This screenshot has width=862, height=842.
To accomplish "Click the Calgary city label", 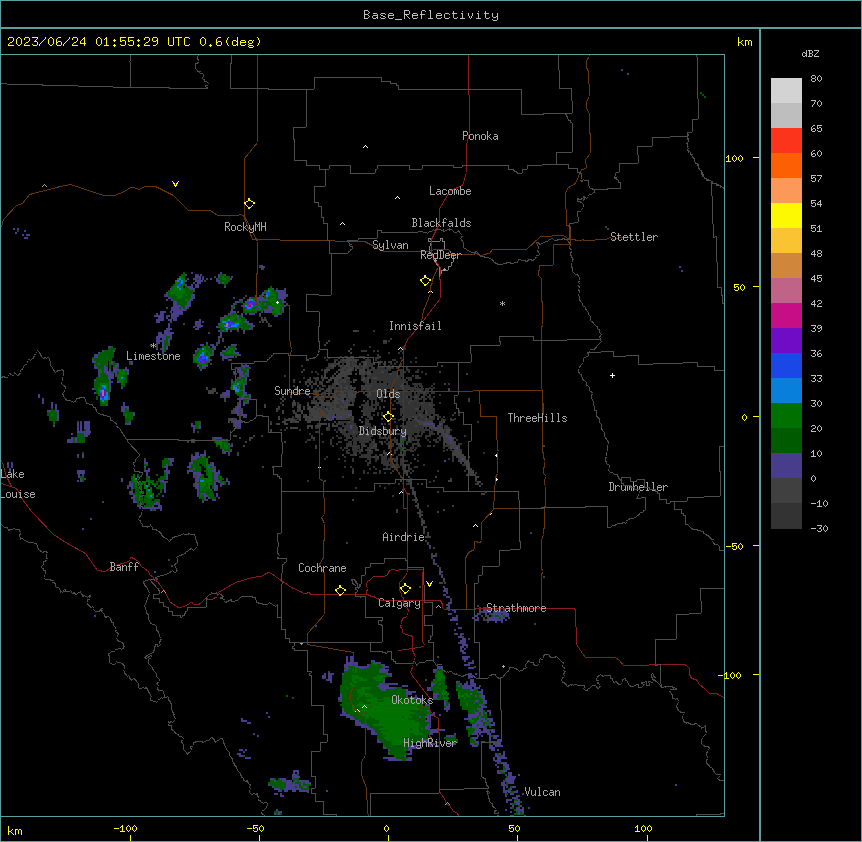I will tap(399, 603).
